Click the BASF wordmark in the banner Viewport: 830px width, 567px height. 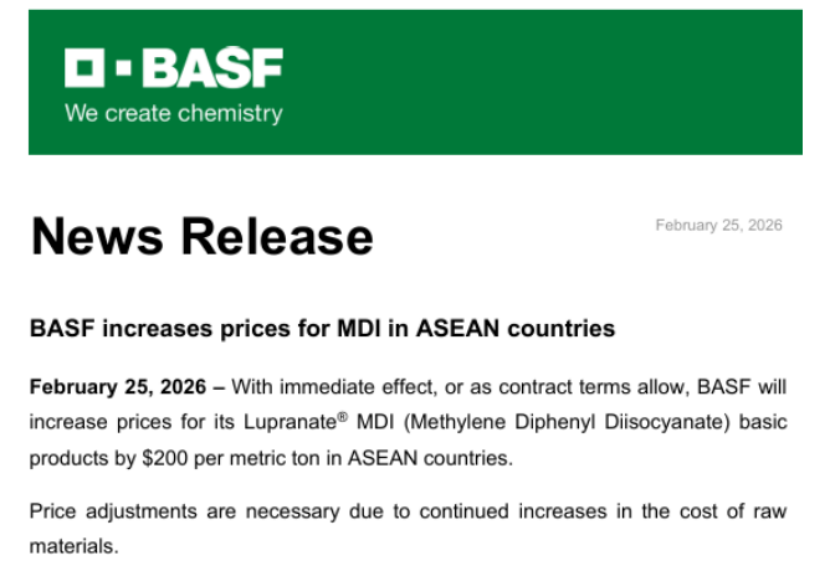click(x=212, y=69)
